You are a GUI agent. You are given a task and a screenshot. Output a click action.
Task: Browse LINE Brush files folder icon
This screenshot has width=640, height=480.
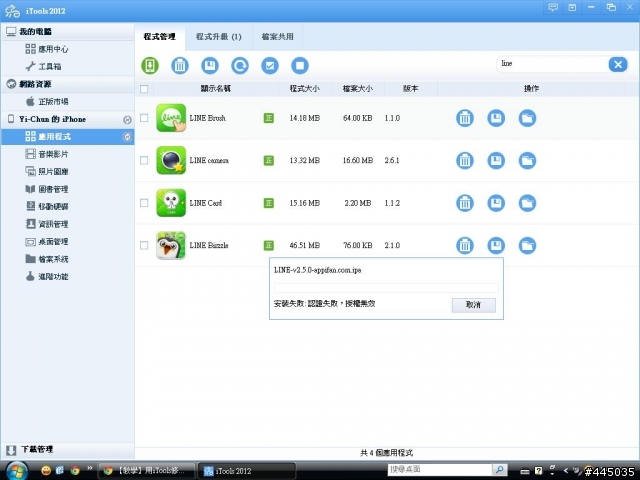point(527,118)
